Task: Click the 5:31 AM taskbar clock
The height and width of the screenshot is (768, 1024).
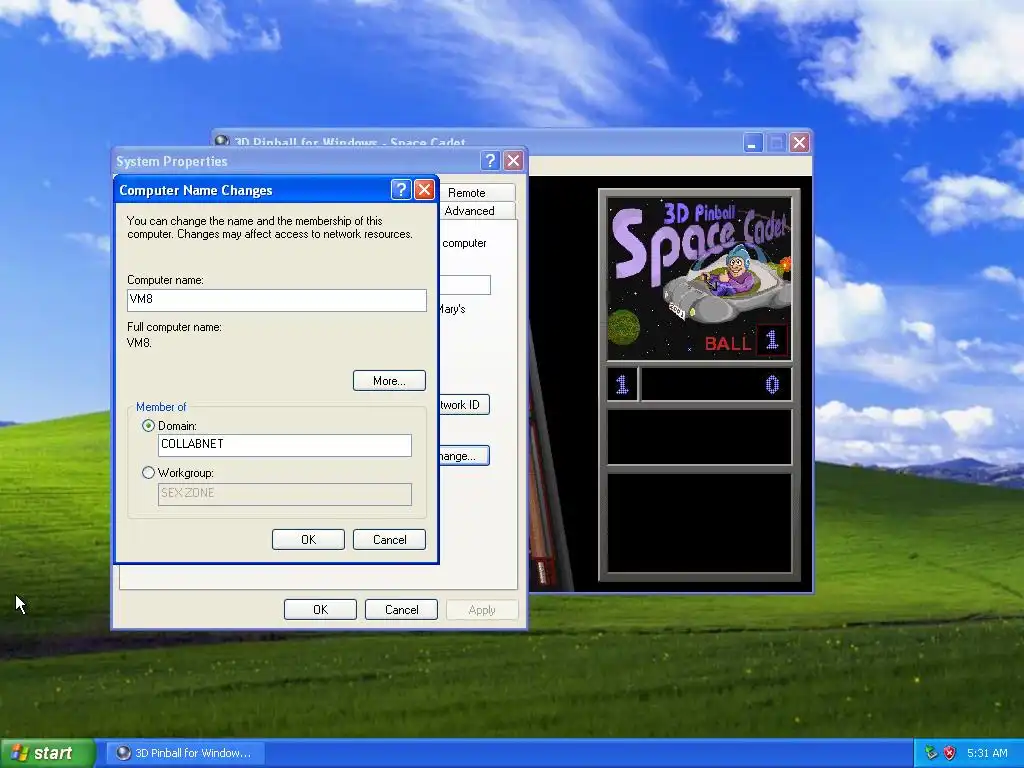Action: [x=987, y=753]
